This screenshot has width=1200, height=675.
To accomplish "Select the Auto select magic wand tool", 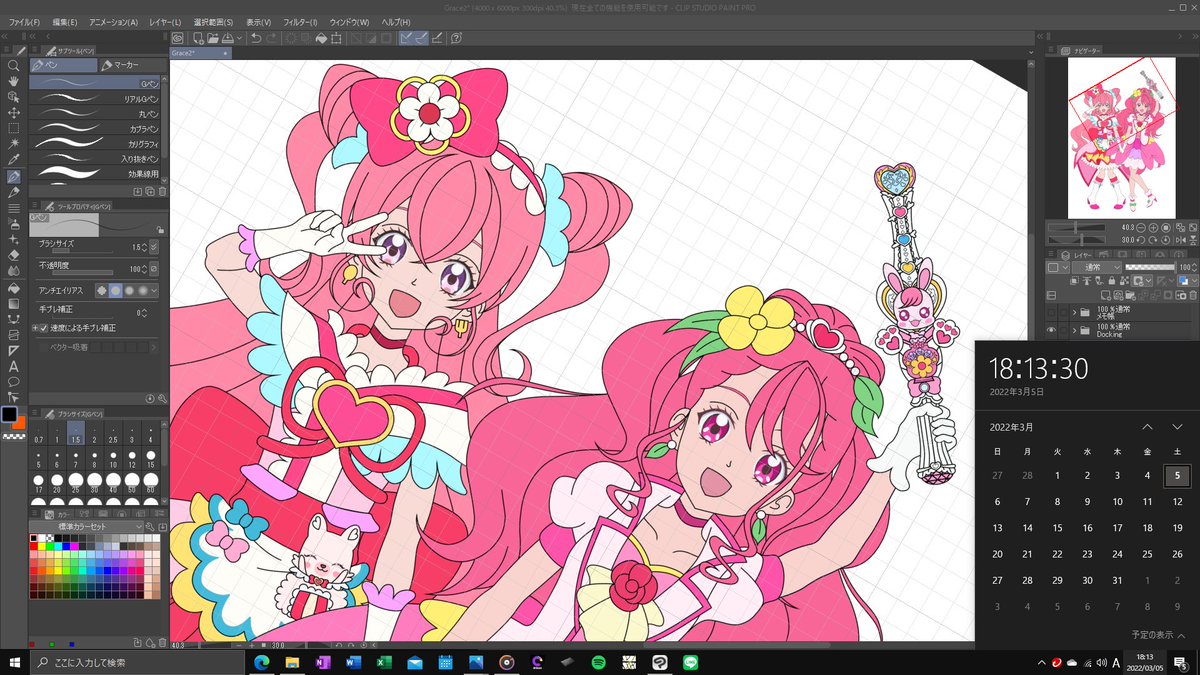I will click(x=13, y=145).
